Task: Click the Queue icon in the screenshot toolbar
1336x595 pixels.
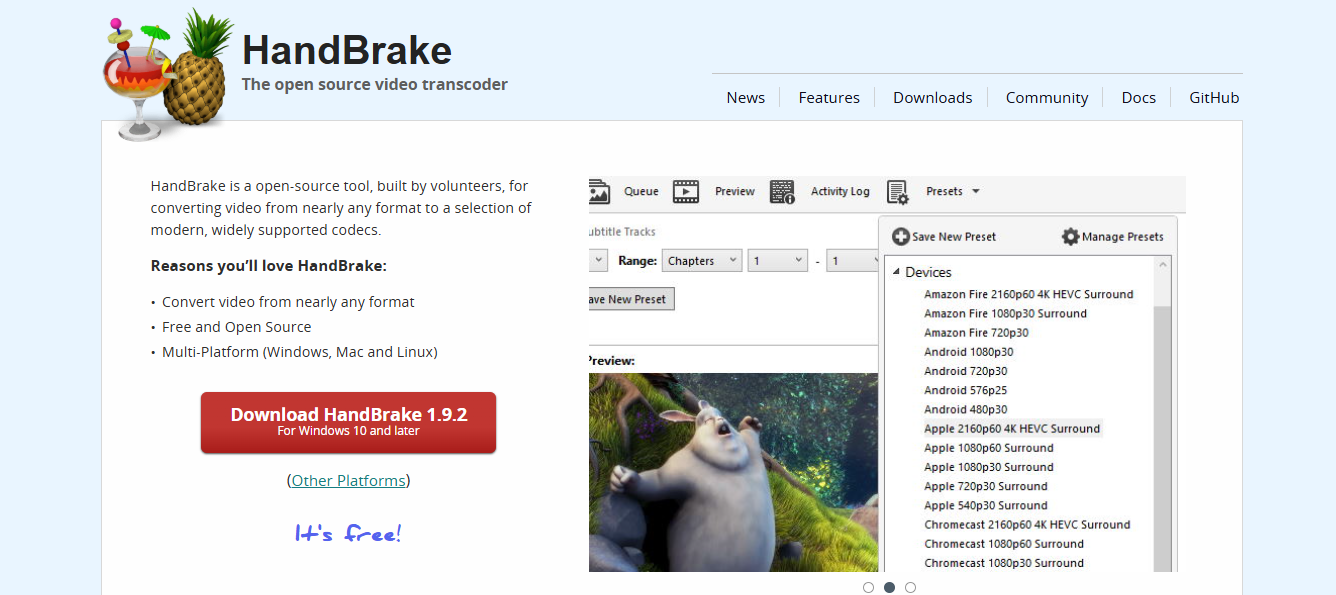Action: tap(599, 192)
